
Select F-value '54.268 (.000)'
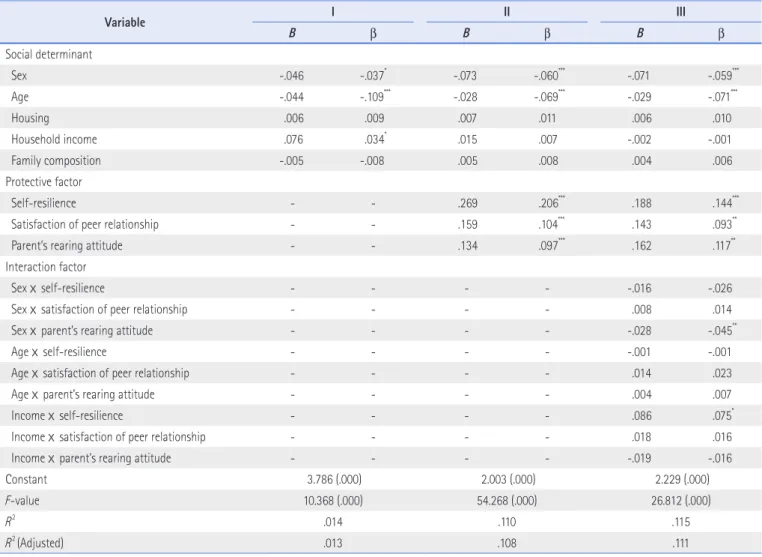coord(507,501)
